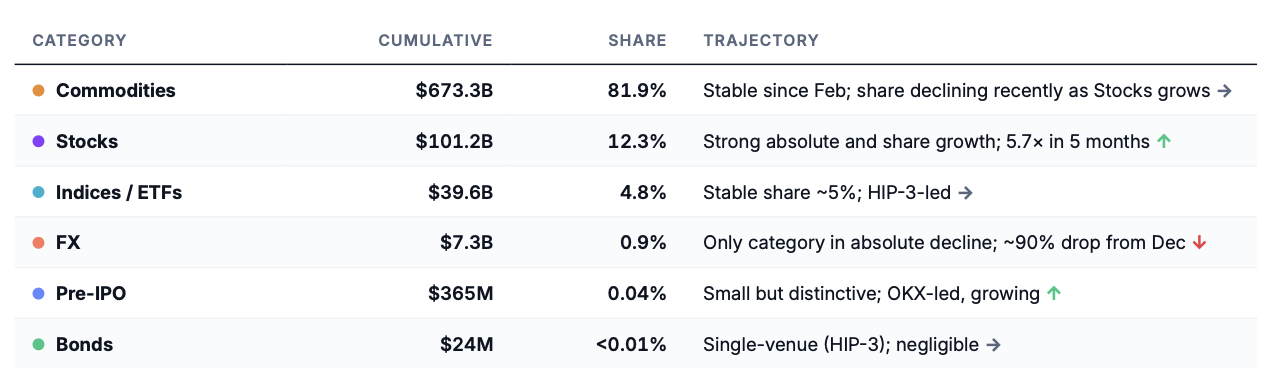Sort by the CUMULATIVE column header

(435, 41)
